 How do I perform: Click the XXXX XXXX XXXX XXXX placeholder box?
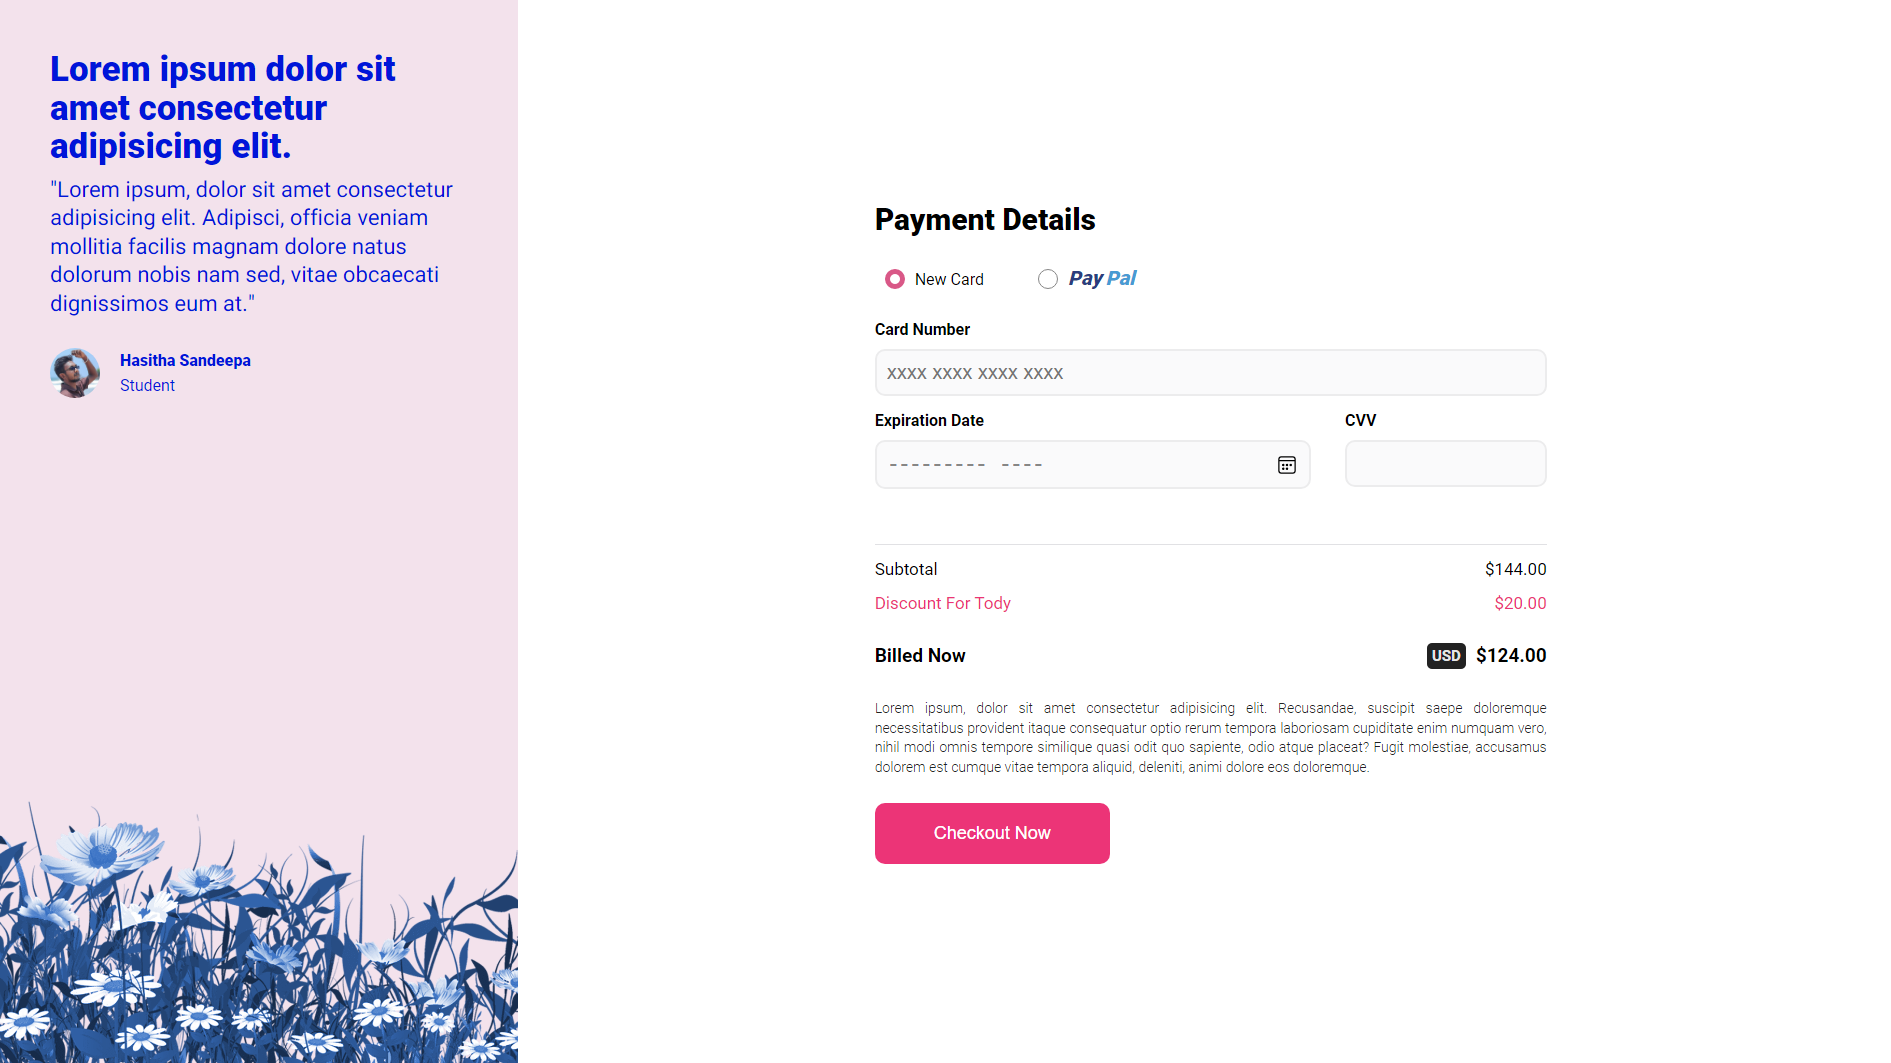1210,372
